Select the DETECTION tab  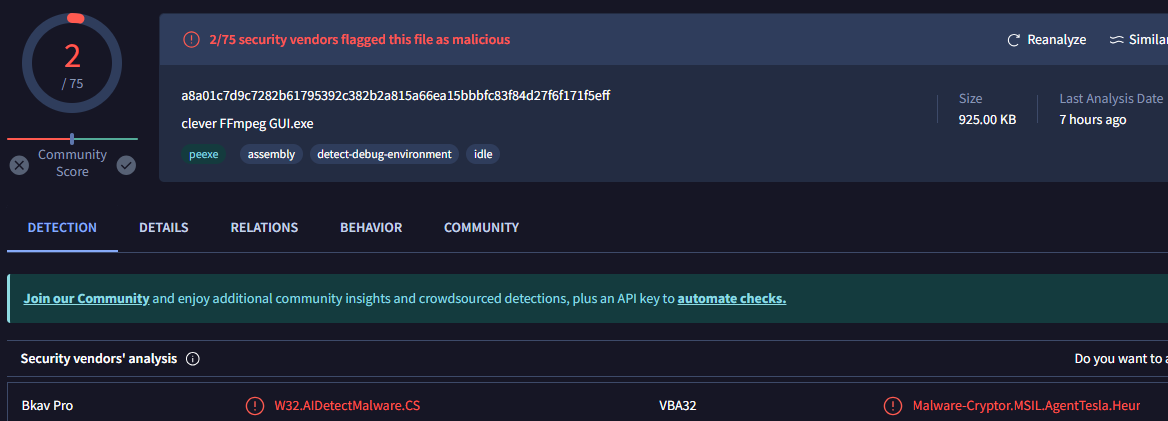tap(62, 228)
